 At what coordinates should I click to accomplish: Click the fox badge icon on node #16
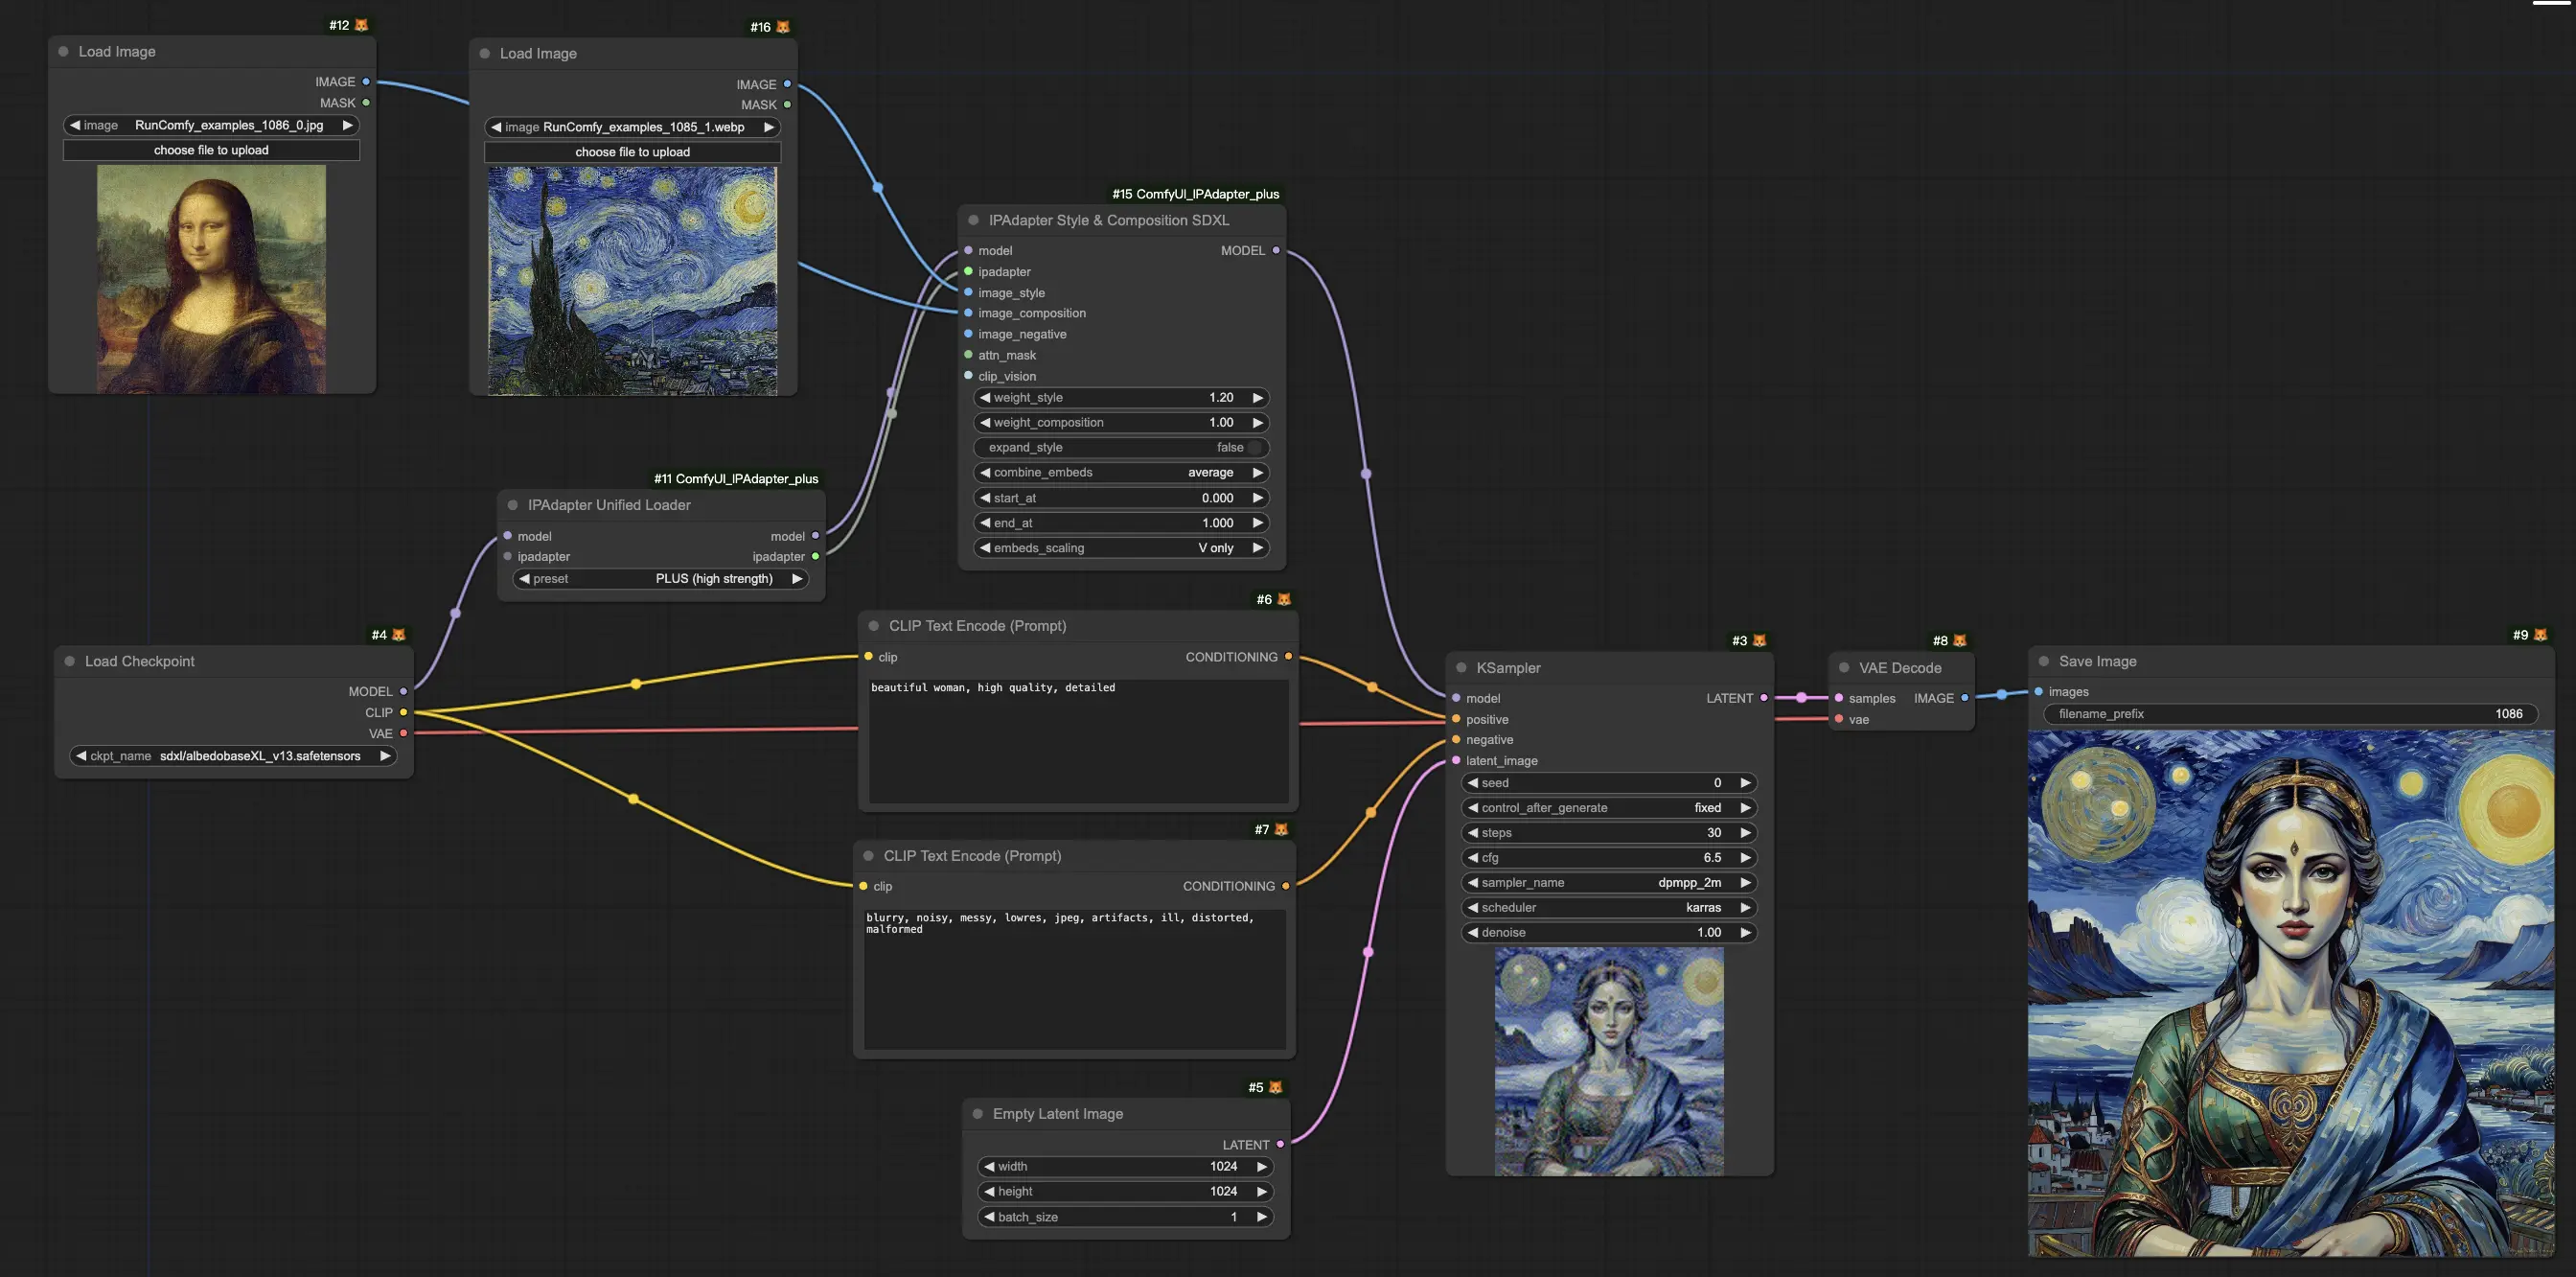(x=783, y=27)
